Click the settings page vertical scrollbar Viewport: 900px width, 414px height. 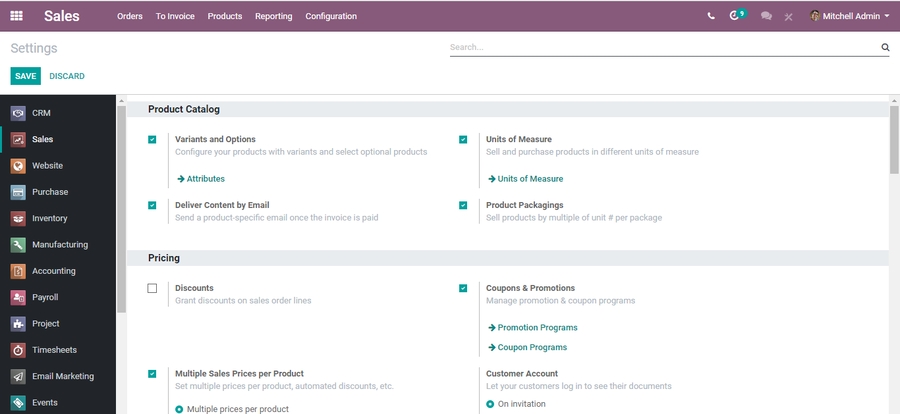(894, 140)
